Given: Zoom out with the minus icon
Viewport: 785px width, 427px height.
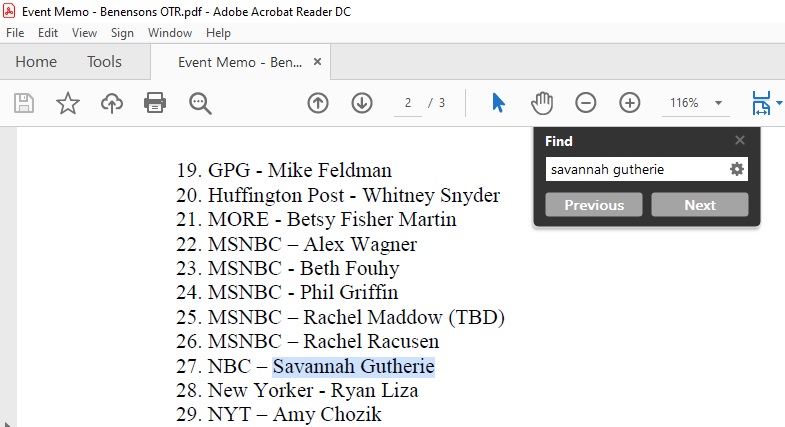Looking at the screenshot, I should [x=586, y=103].
